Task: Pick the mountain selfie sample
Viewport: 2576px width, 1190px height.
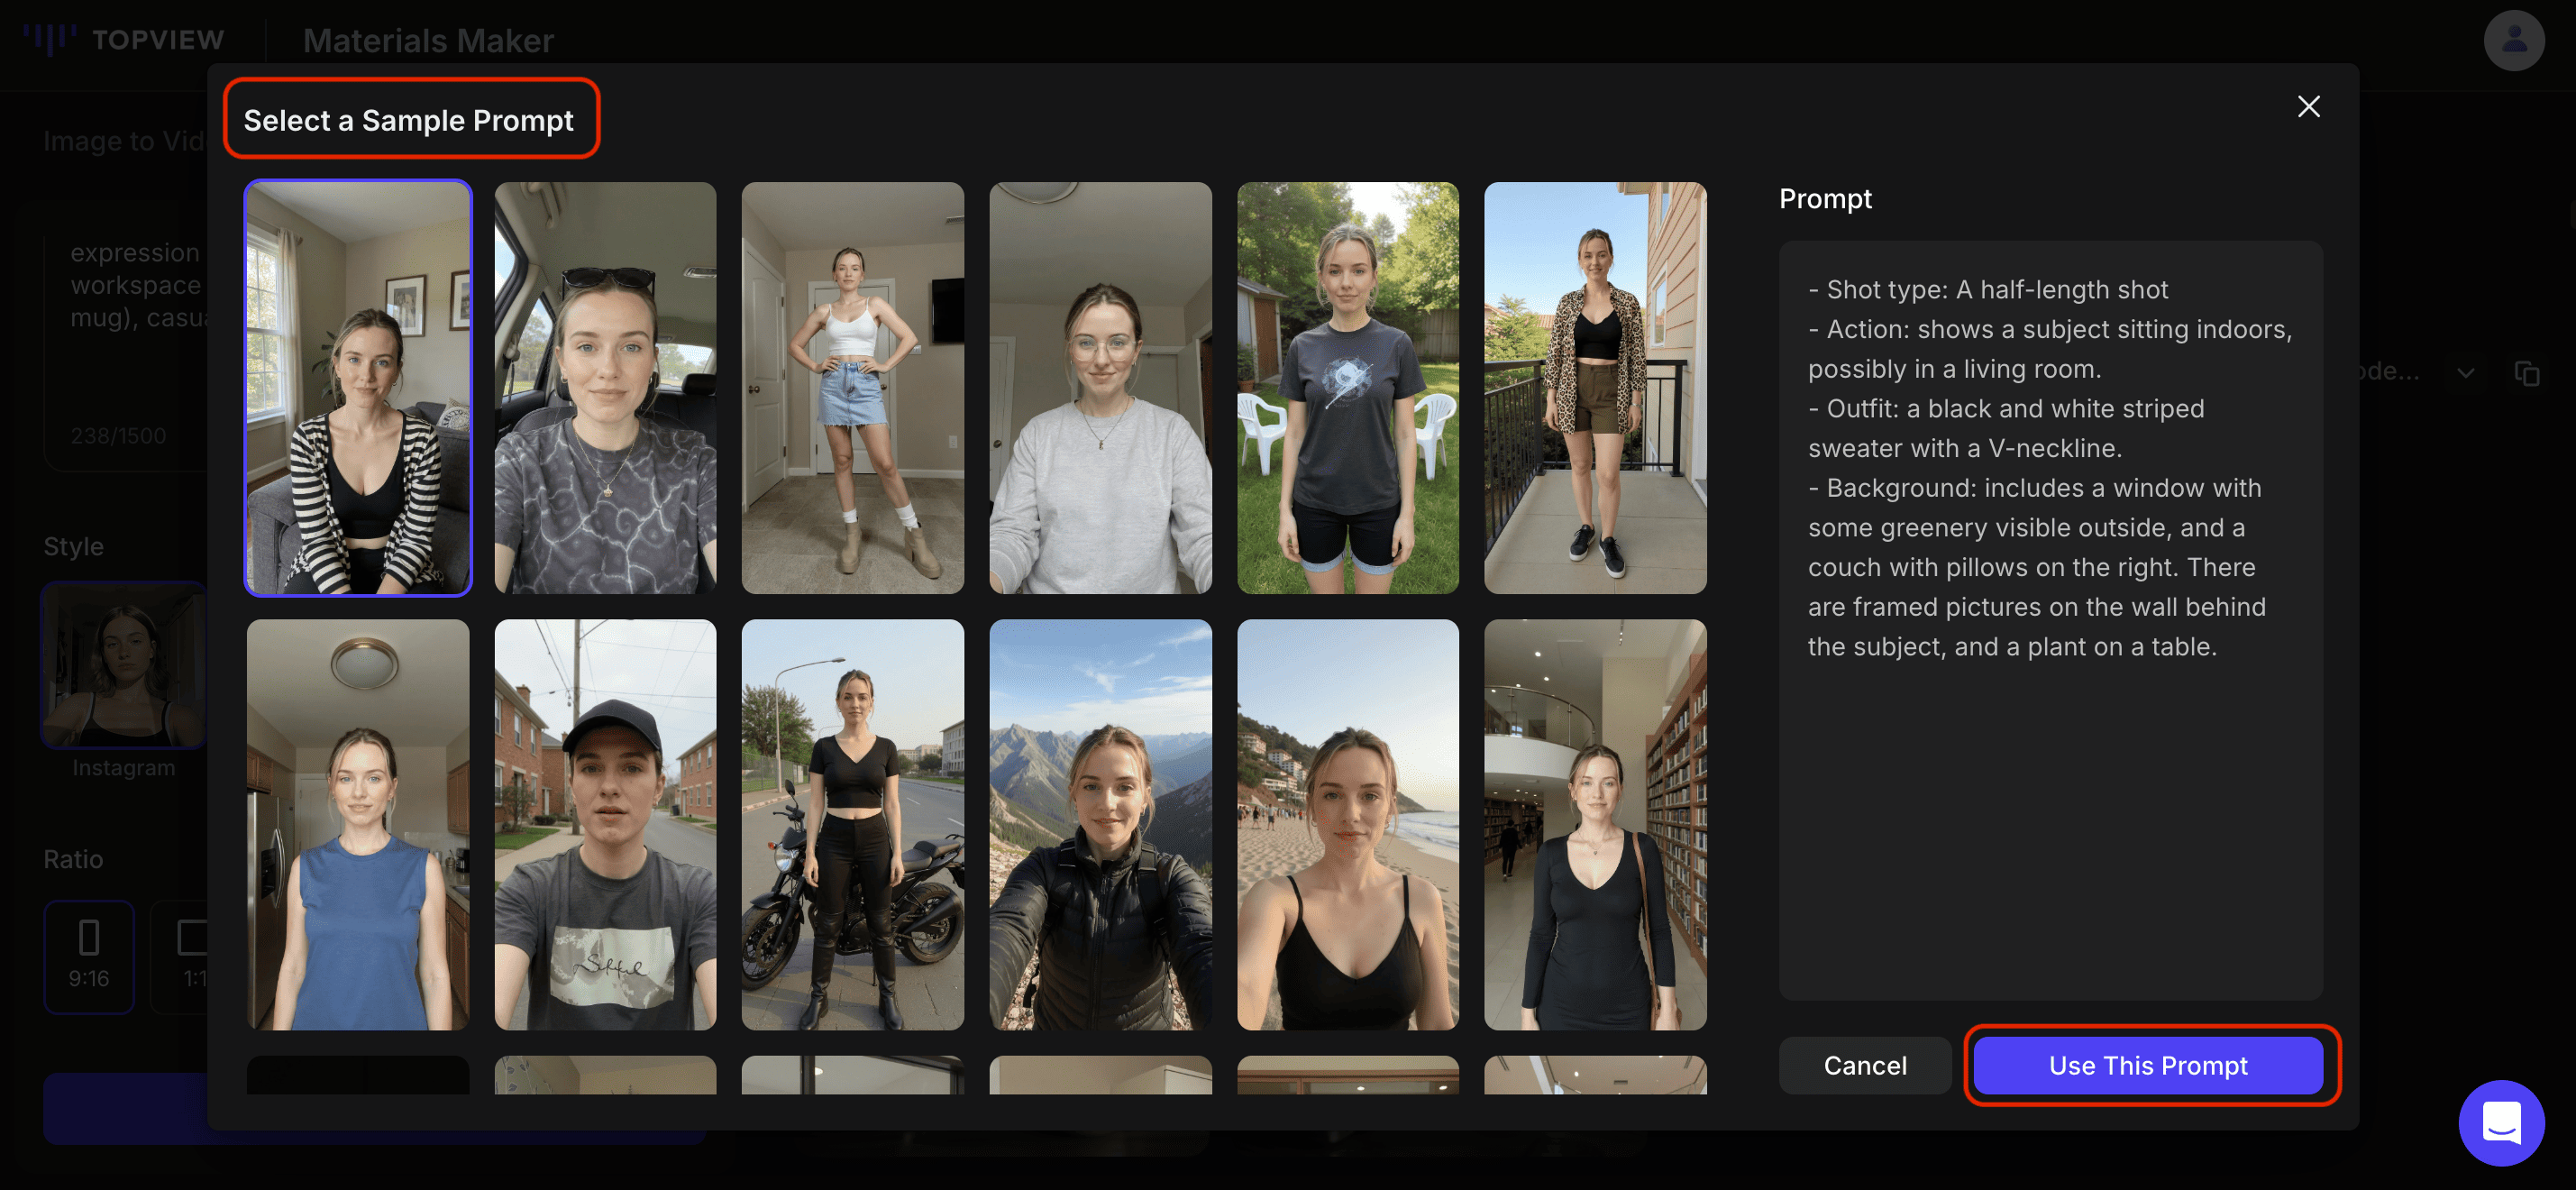Action: (1100, 824)
